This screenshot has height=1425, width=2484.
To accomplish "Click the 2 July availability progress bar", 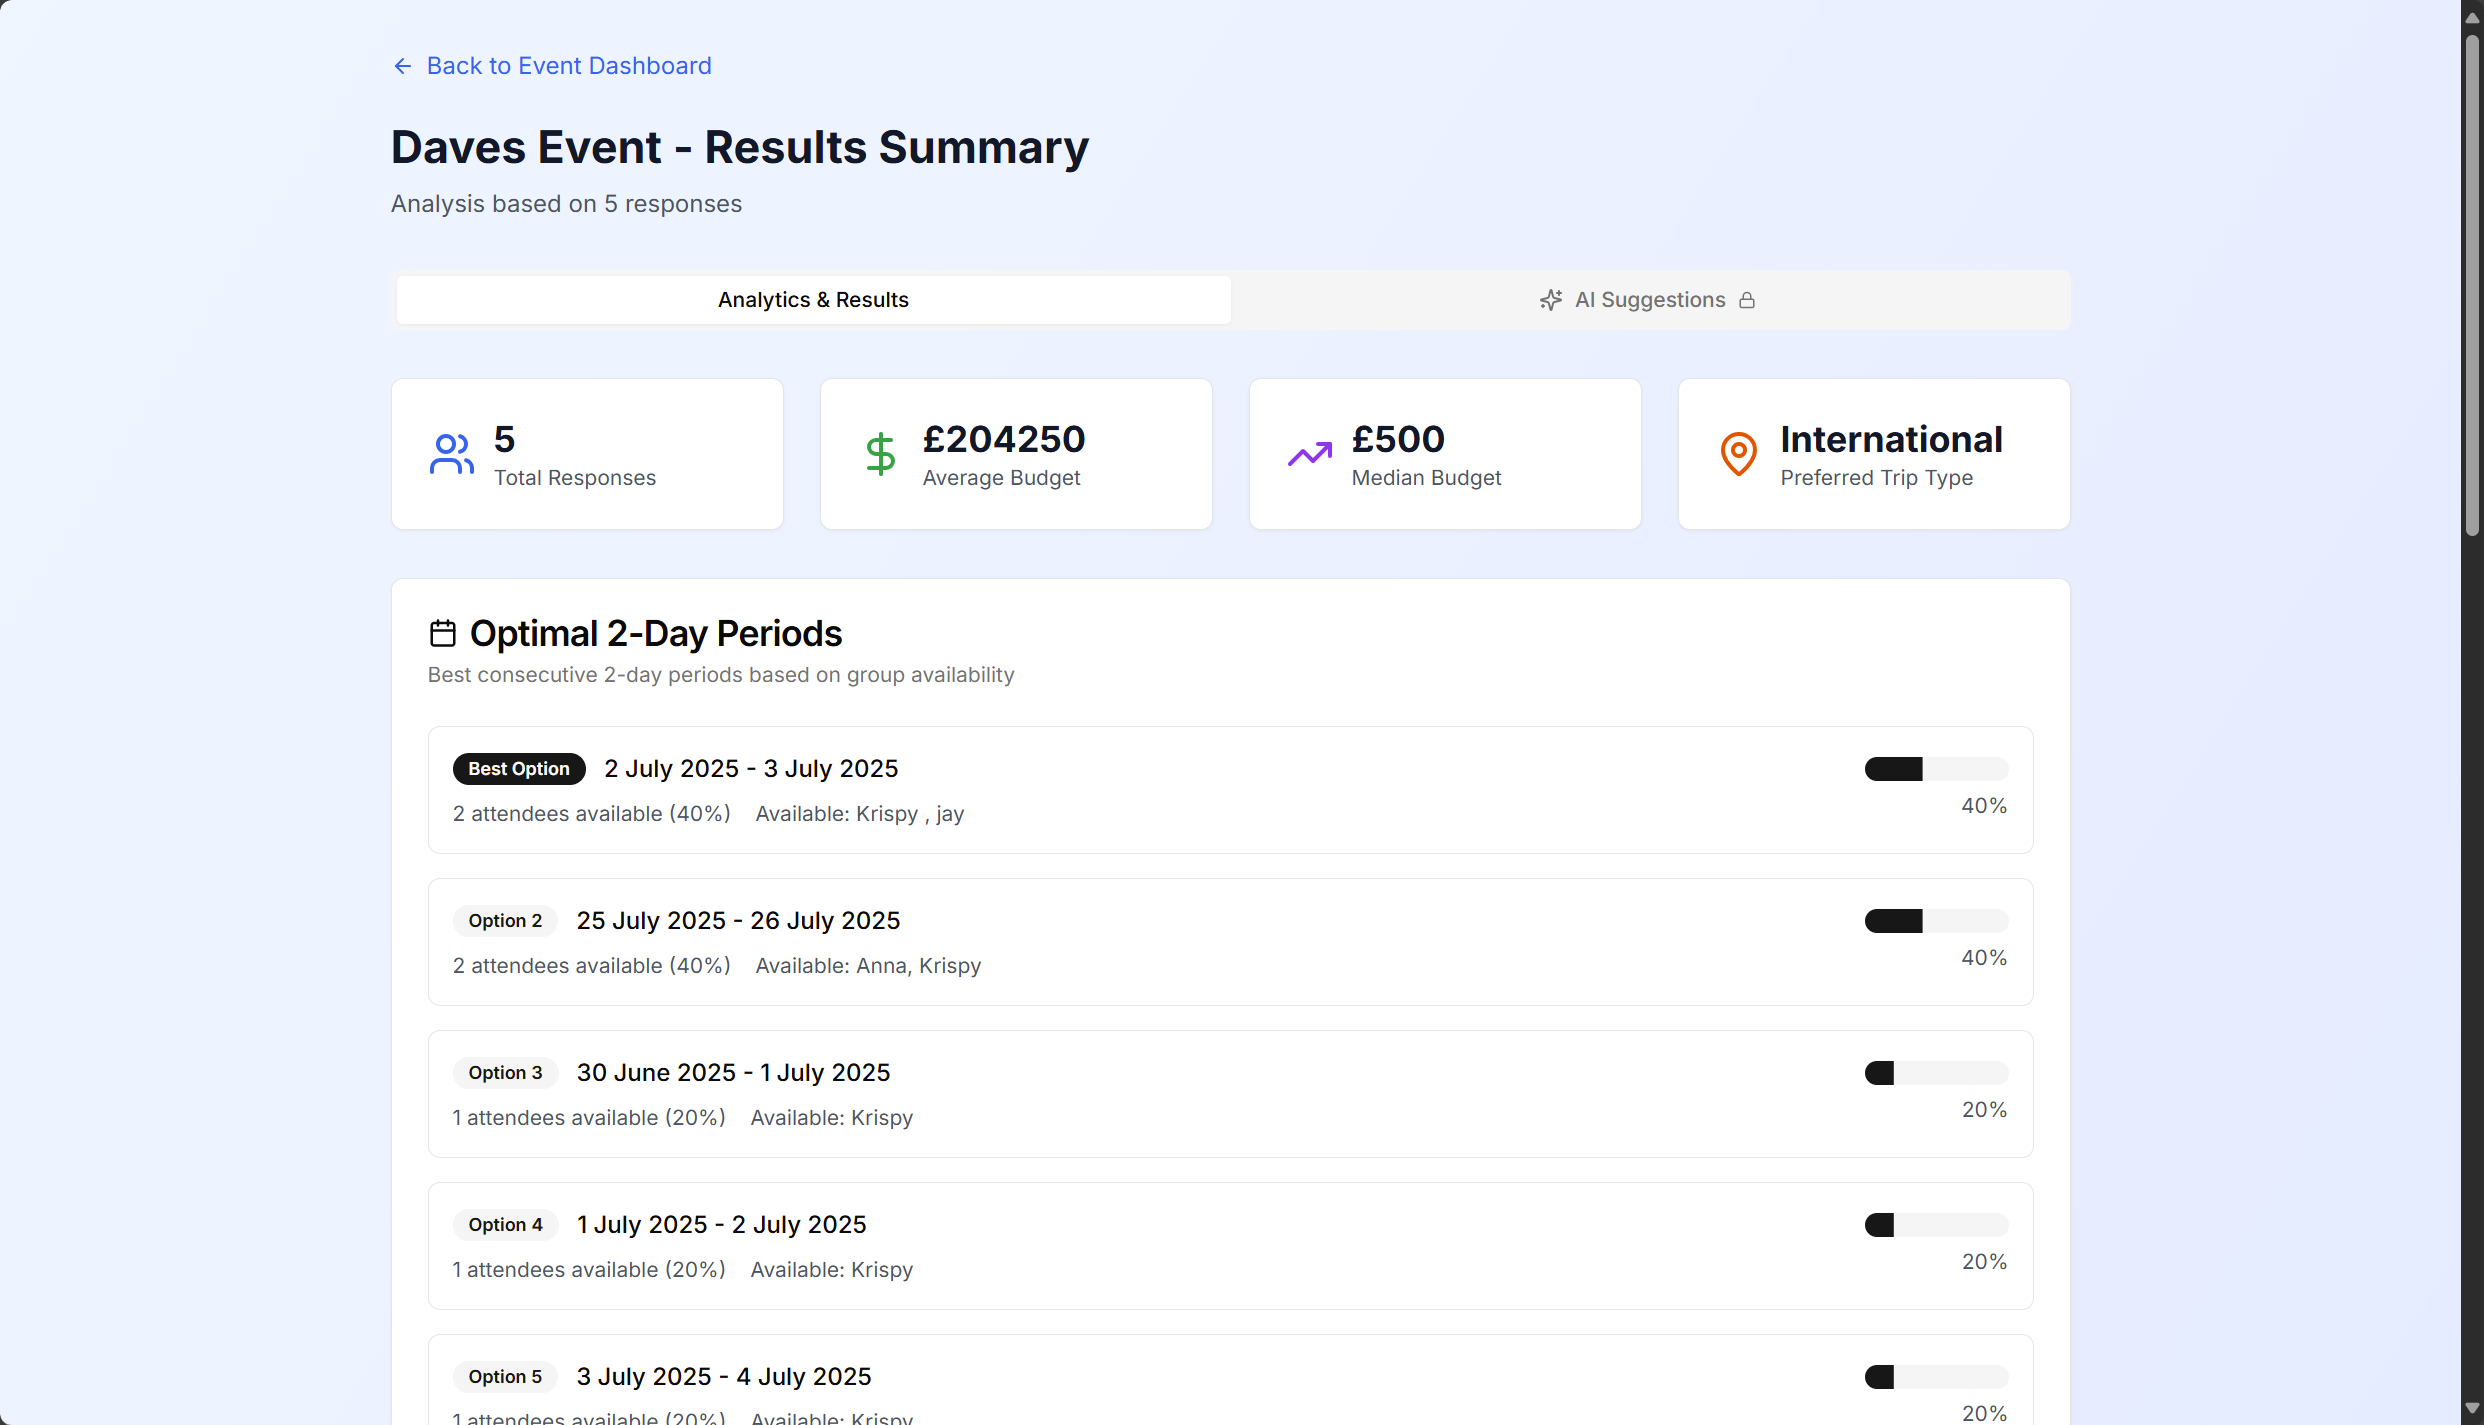I will (x=1936, y=769).
